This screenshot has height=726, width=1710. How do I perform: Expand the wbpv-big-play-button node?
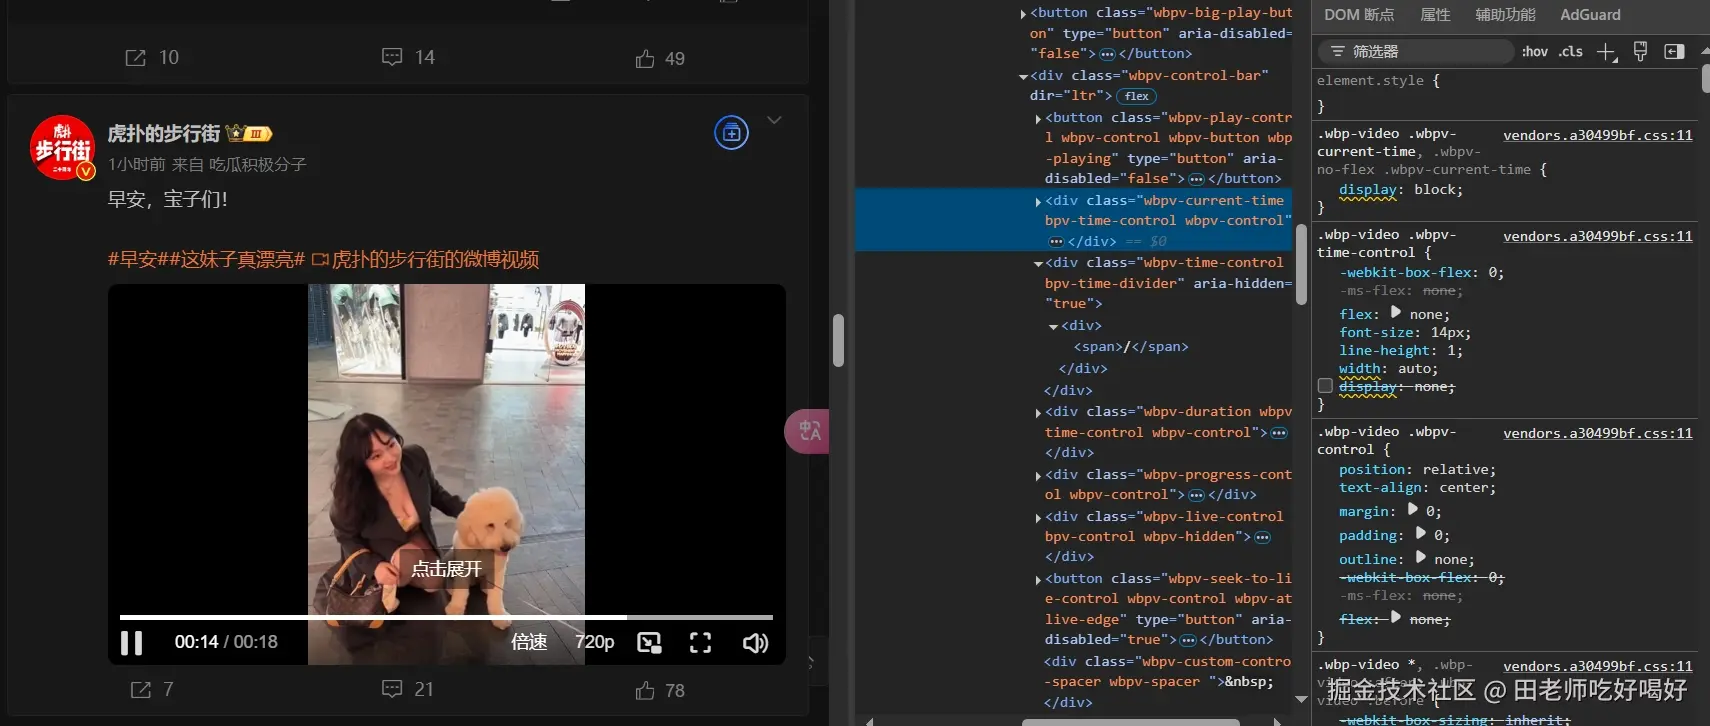[1023, 14]
